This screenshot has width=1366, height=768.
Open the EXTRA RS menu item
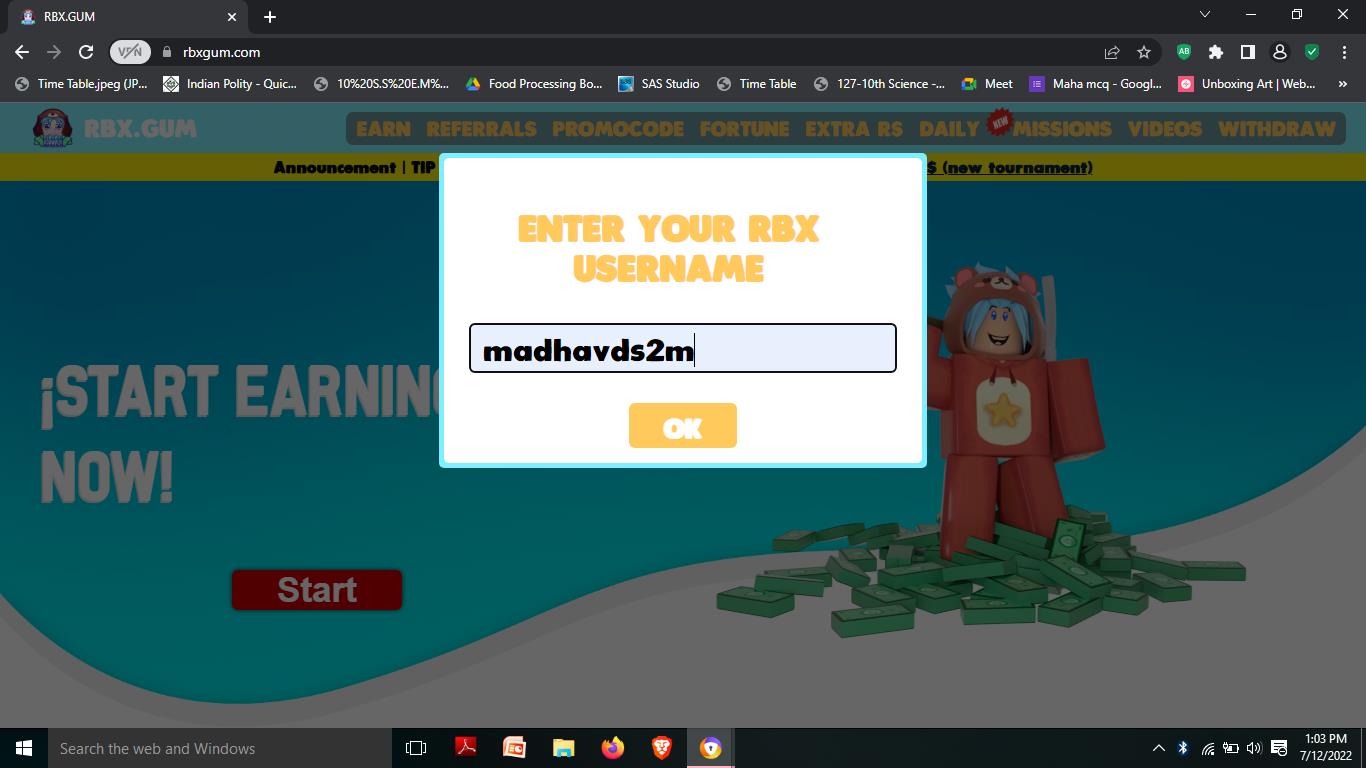tap(853, 129)
